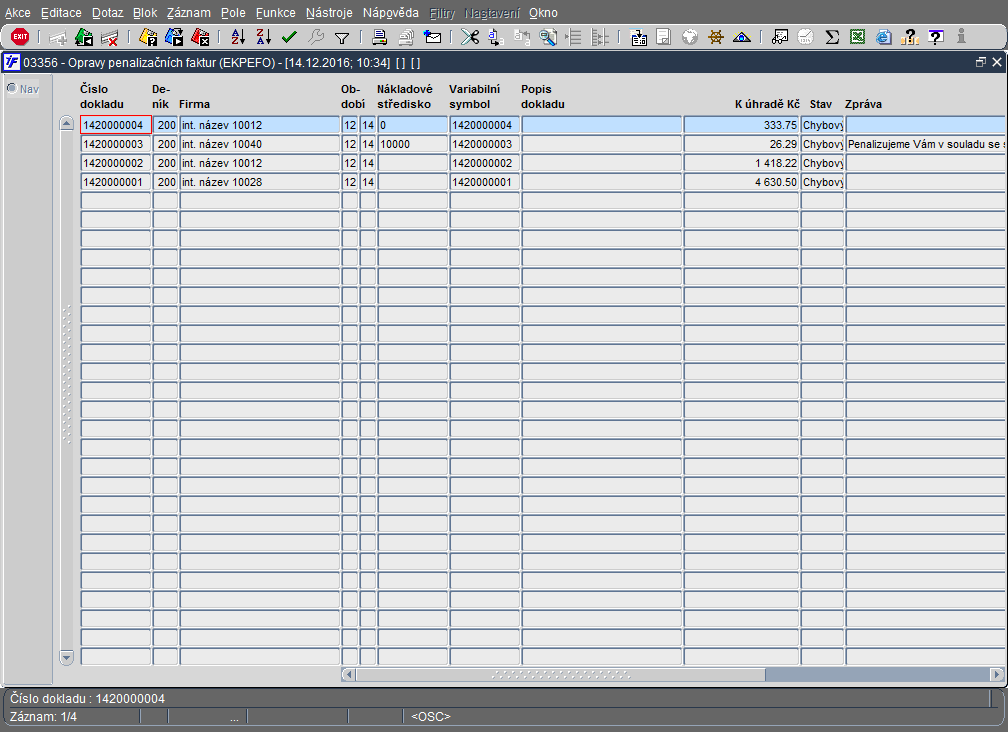Click the scissors cut icon

(x=470, y=37)
